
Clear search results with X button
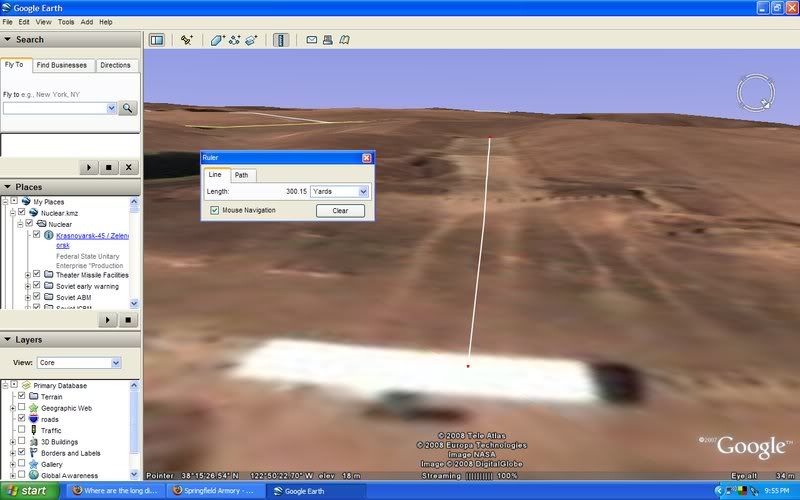129,167
